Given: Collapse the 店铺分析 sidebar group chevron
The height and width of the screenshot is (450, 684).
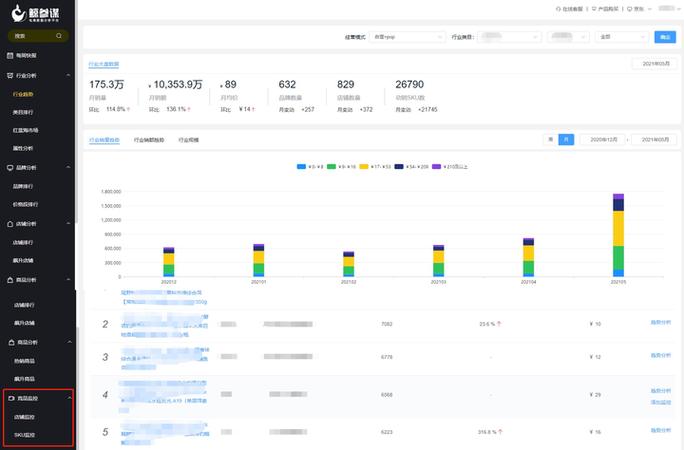Looking at the screenshot, I should click(68, 224).
